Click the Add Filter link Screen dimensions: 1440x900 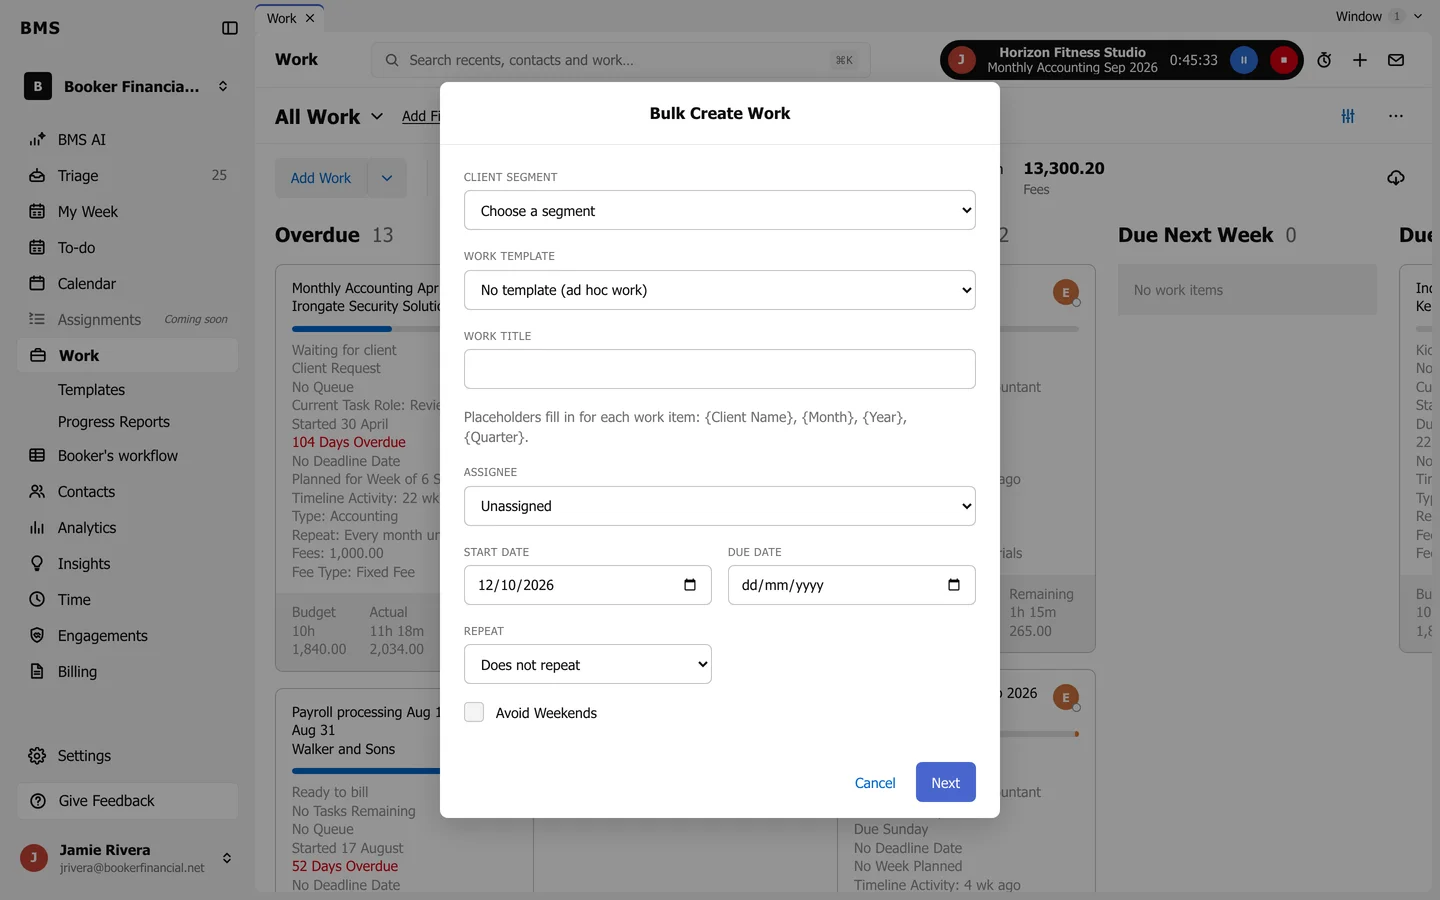pyautogui.click(x=421, y=116)
